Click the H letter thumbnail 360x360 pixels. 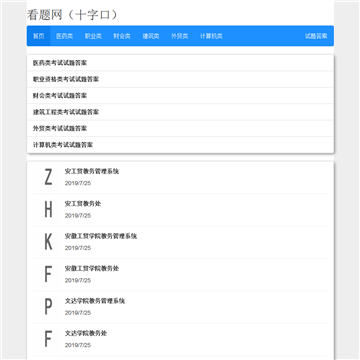pos(48,210)
